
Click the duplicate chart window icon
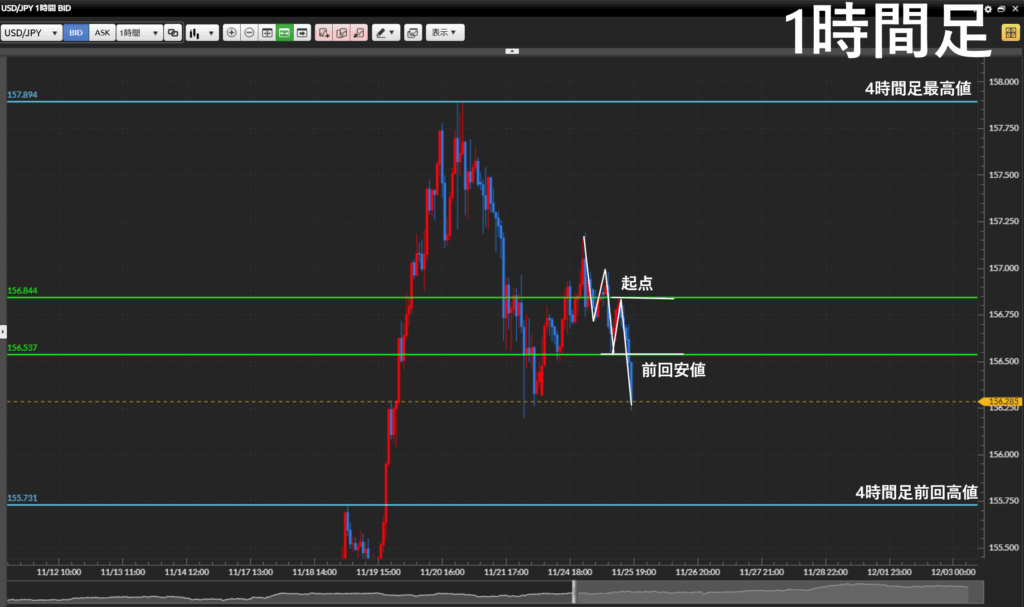[x=414, y=32]
